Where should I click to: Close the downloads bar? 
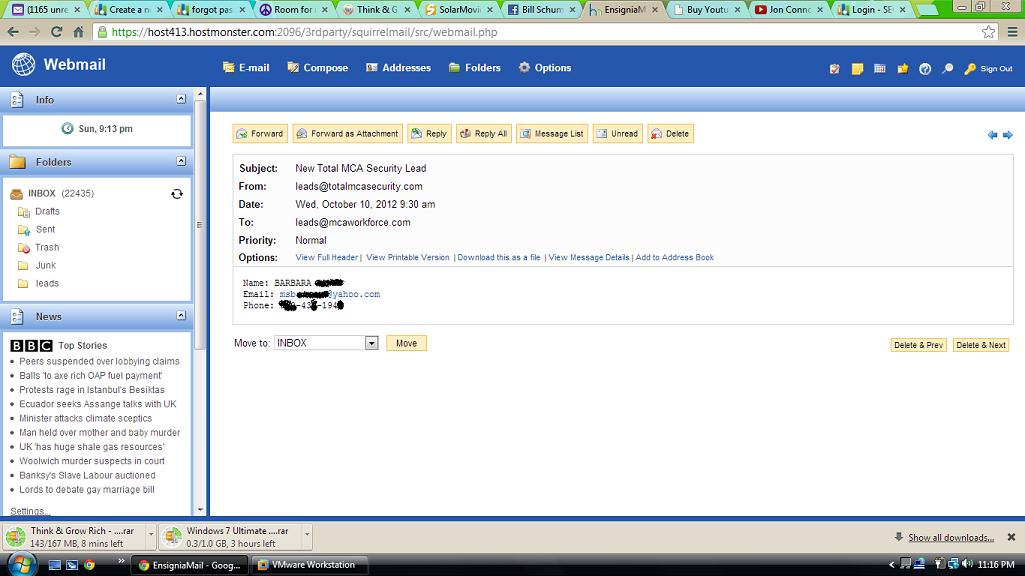coord(1011,537)
